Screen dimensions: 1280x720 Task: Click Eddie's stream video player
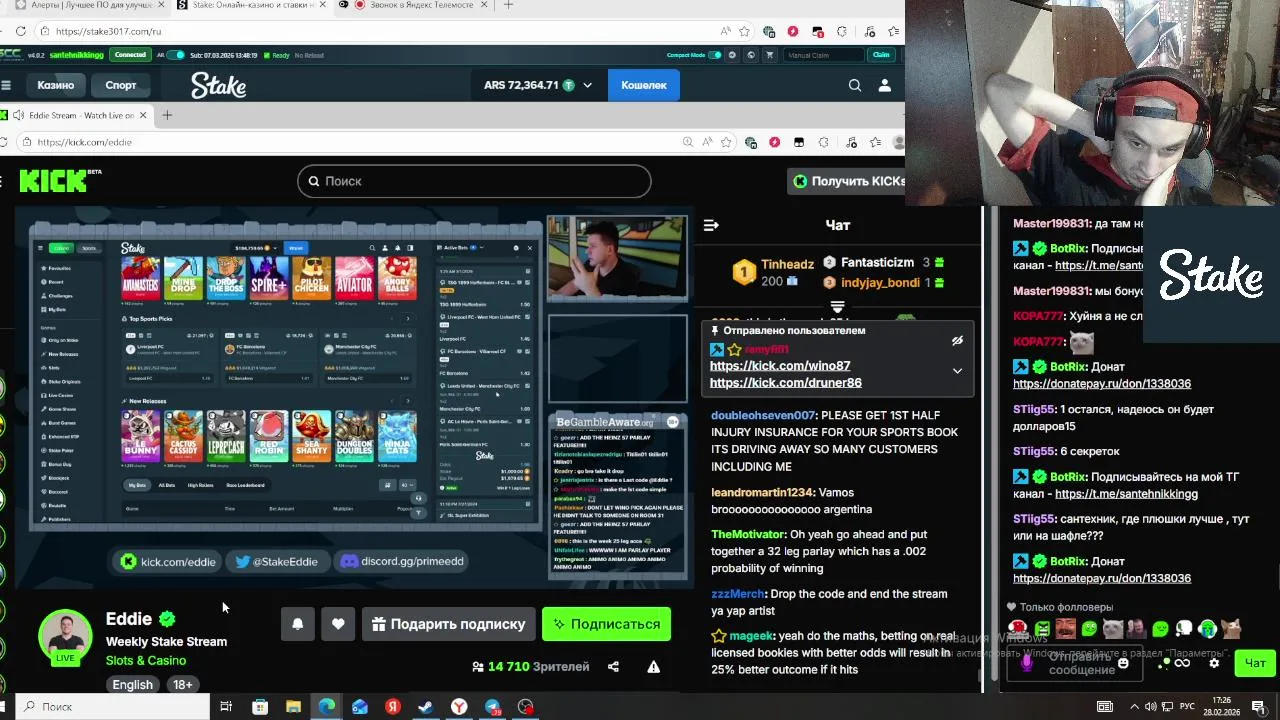click(x=353, y=396)
